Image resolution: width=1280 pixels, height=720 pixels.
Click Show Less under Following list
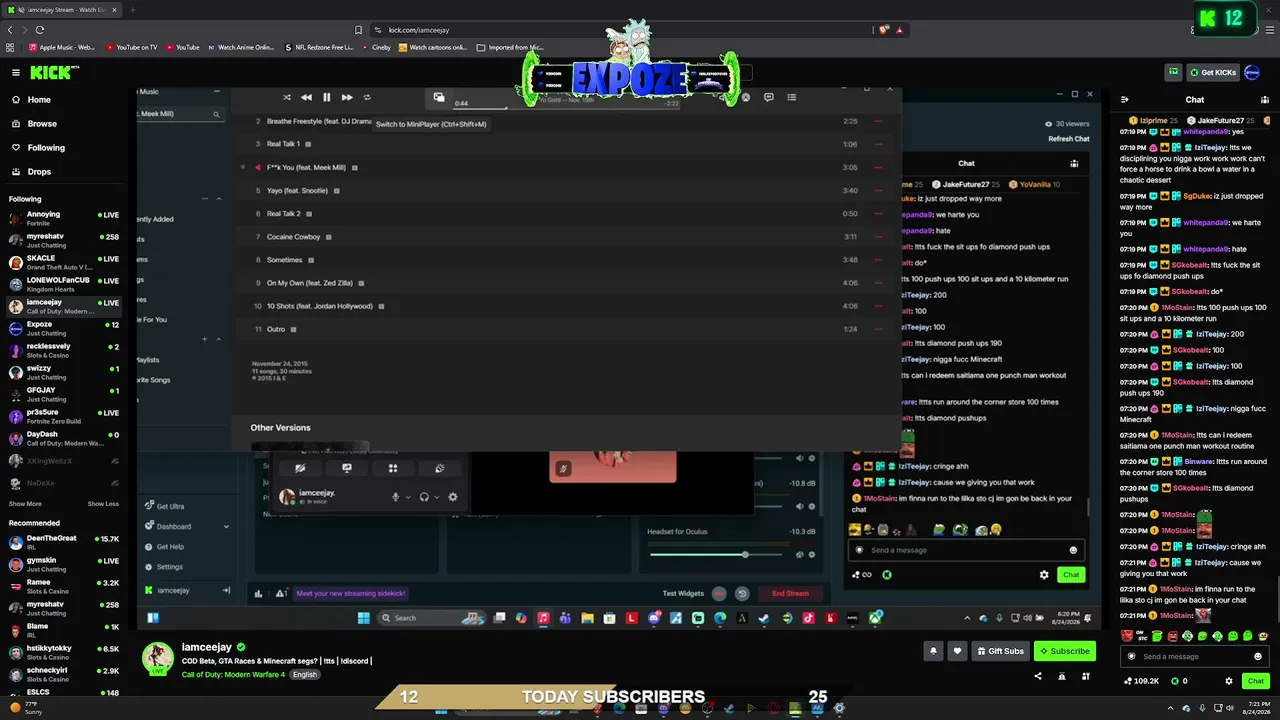(103, 504)
